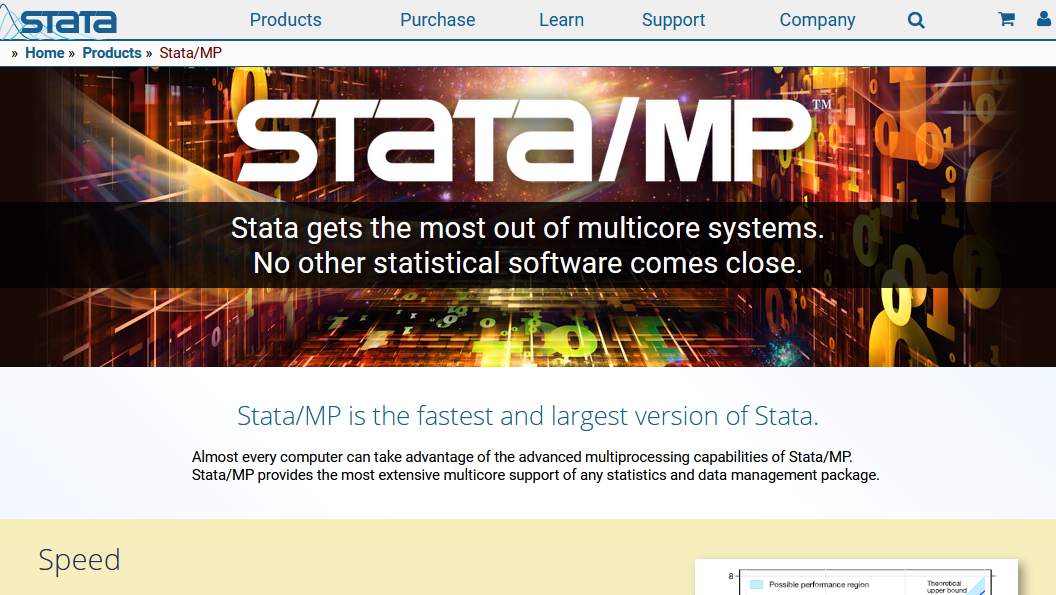Image resolution: width=1056 pixels, height=595 pixels.
Task: Click the performance chart thumbnail
Action: [x=856, y=577]
